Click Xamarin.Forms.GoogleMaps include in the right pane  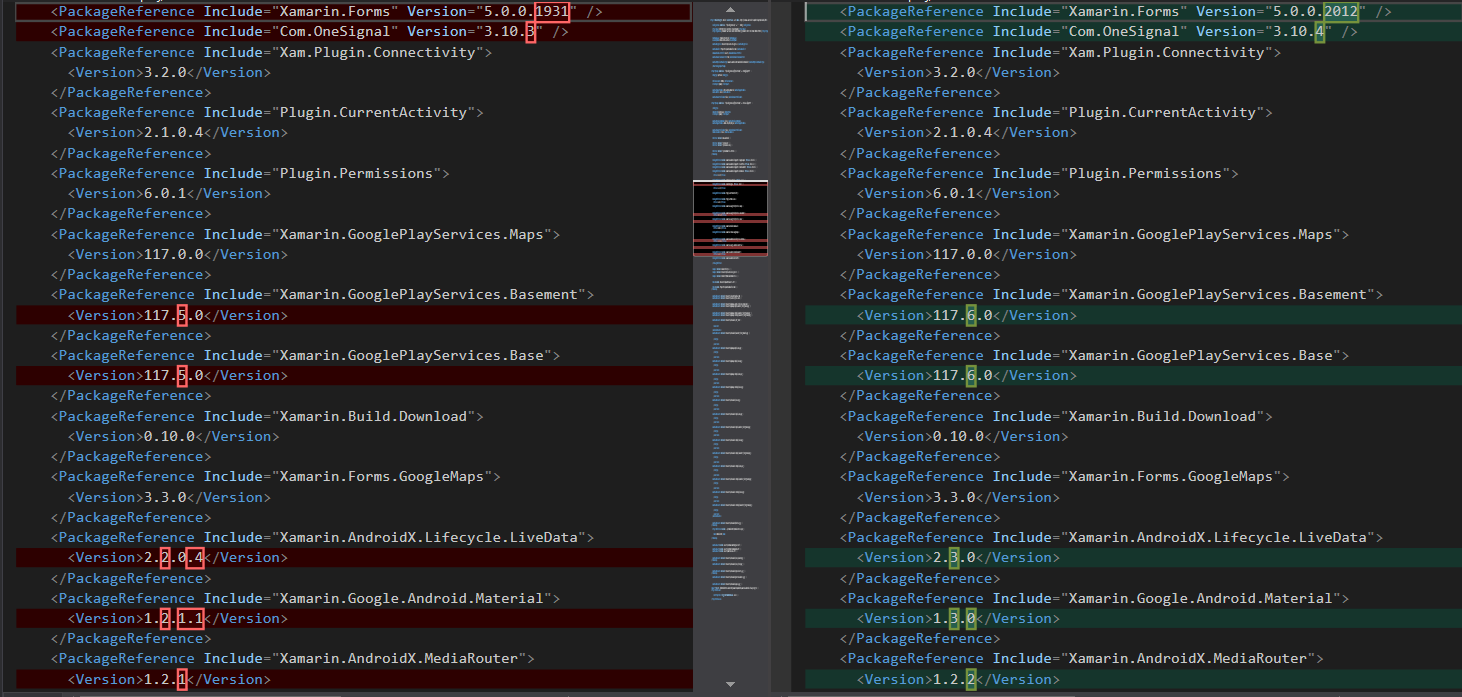pos(1064,476)
